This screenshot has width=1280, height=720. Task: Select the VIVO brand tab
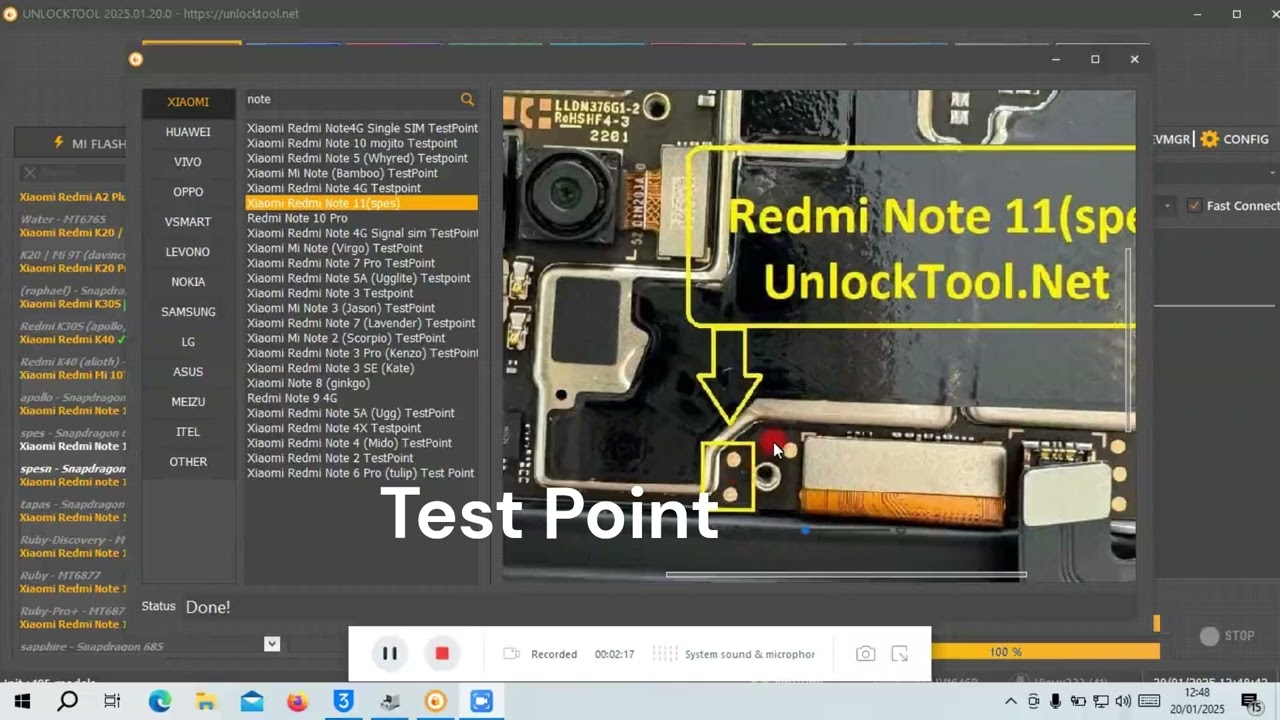click(x=188, y=162)
